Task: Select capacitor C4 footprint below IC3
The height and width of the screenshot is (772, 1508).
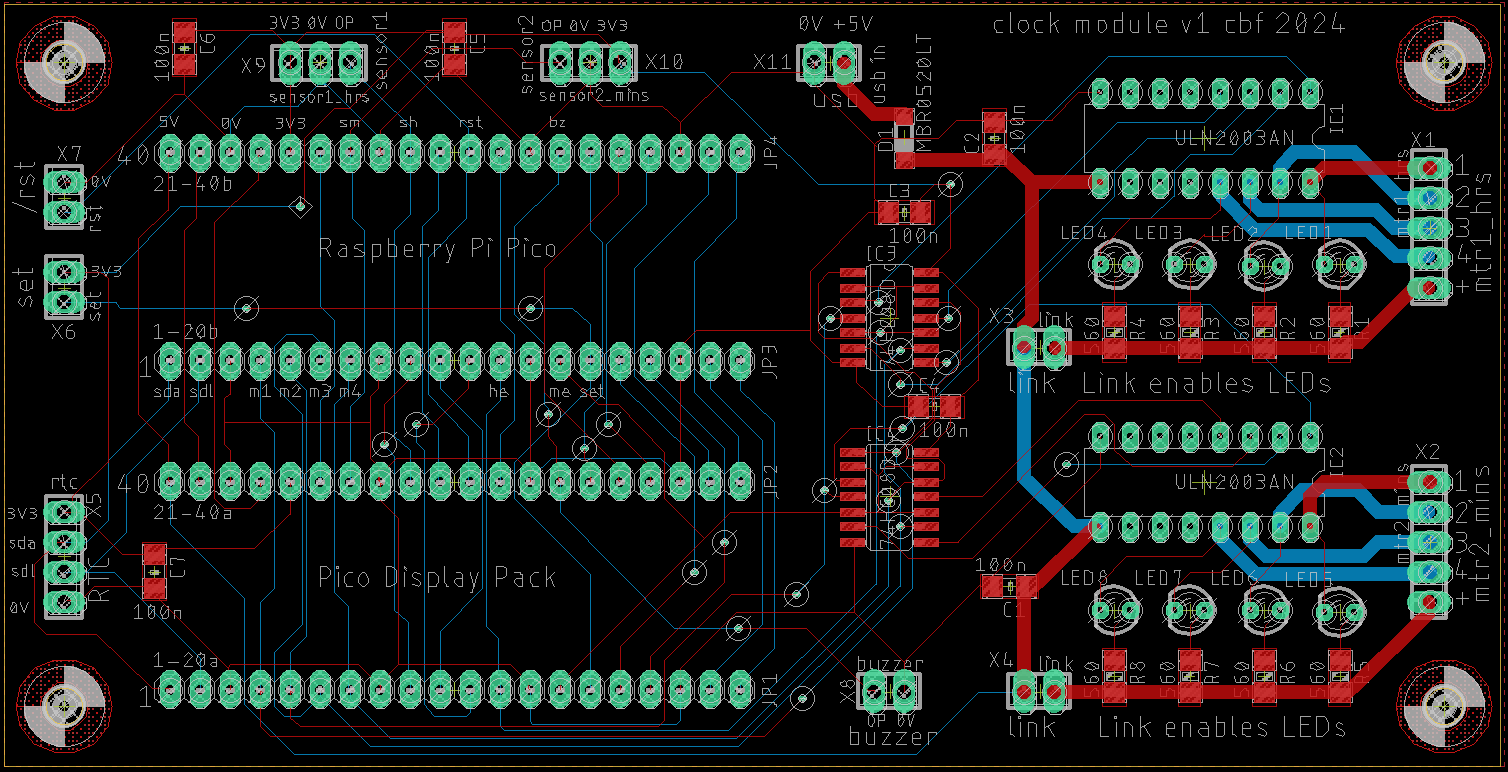Action: pyautogui.click(x=935, y=406)
